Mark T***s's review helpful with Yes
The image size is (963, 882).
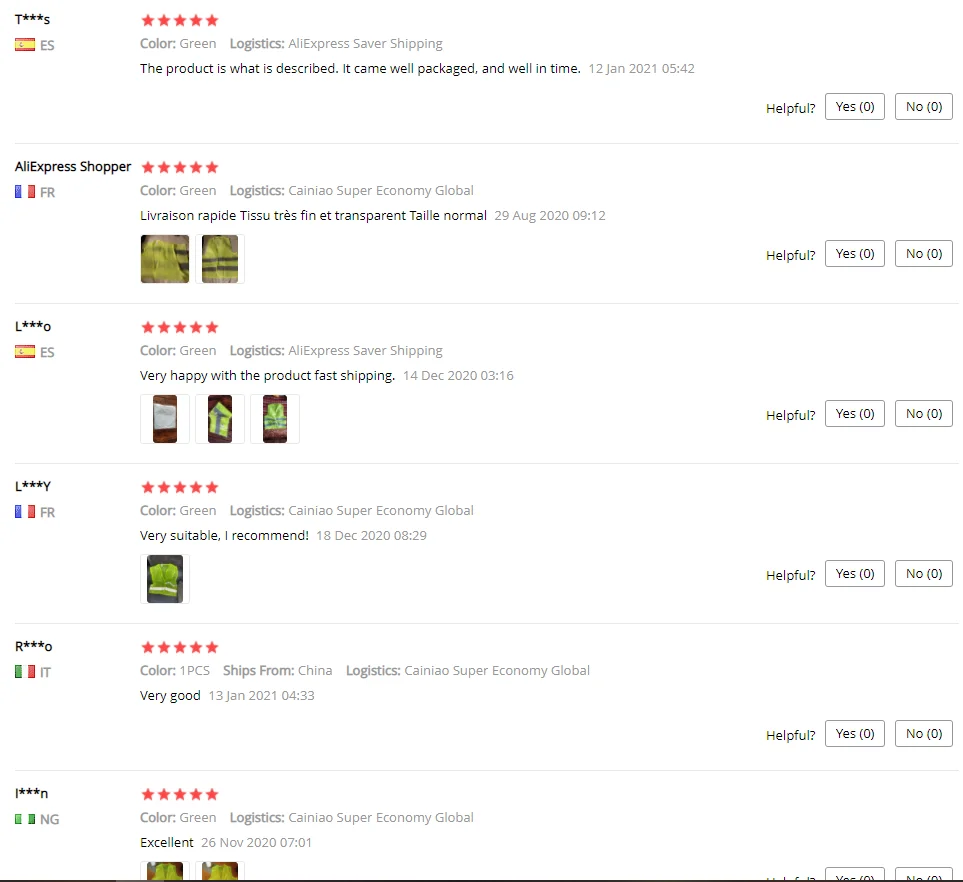854,106
